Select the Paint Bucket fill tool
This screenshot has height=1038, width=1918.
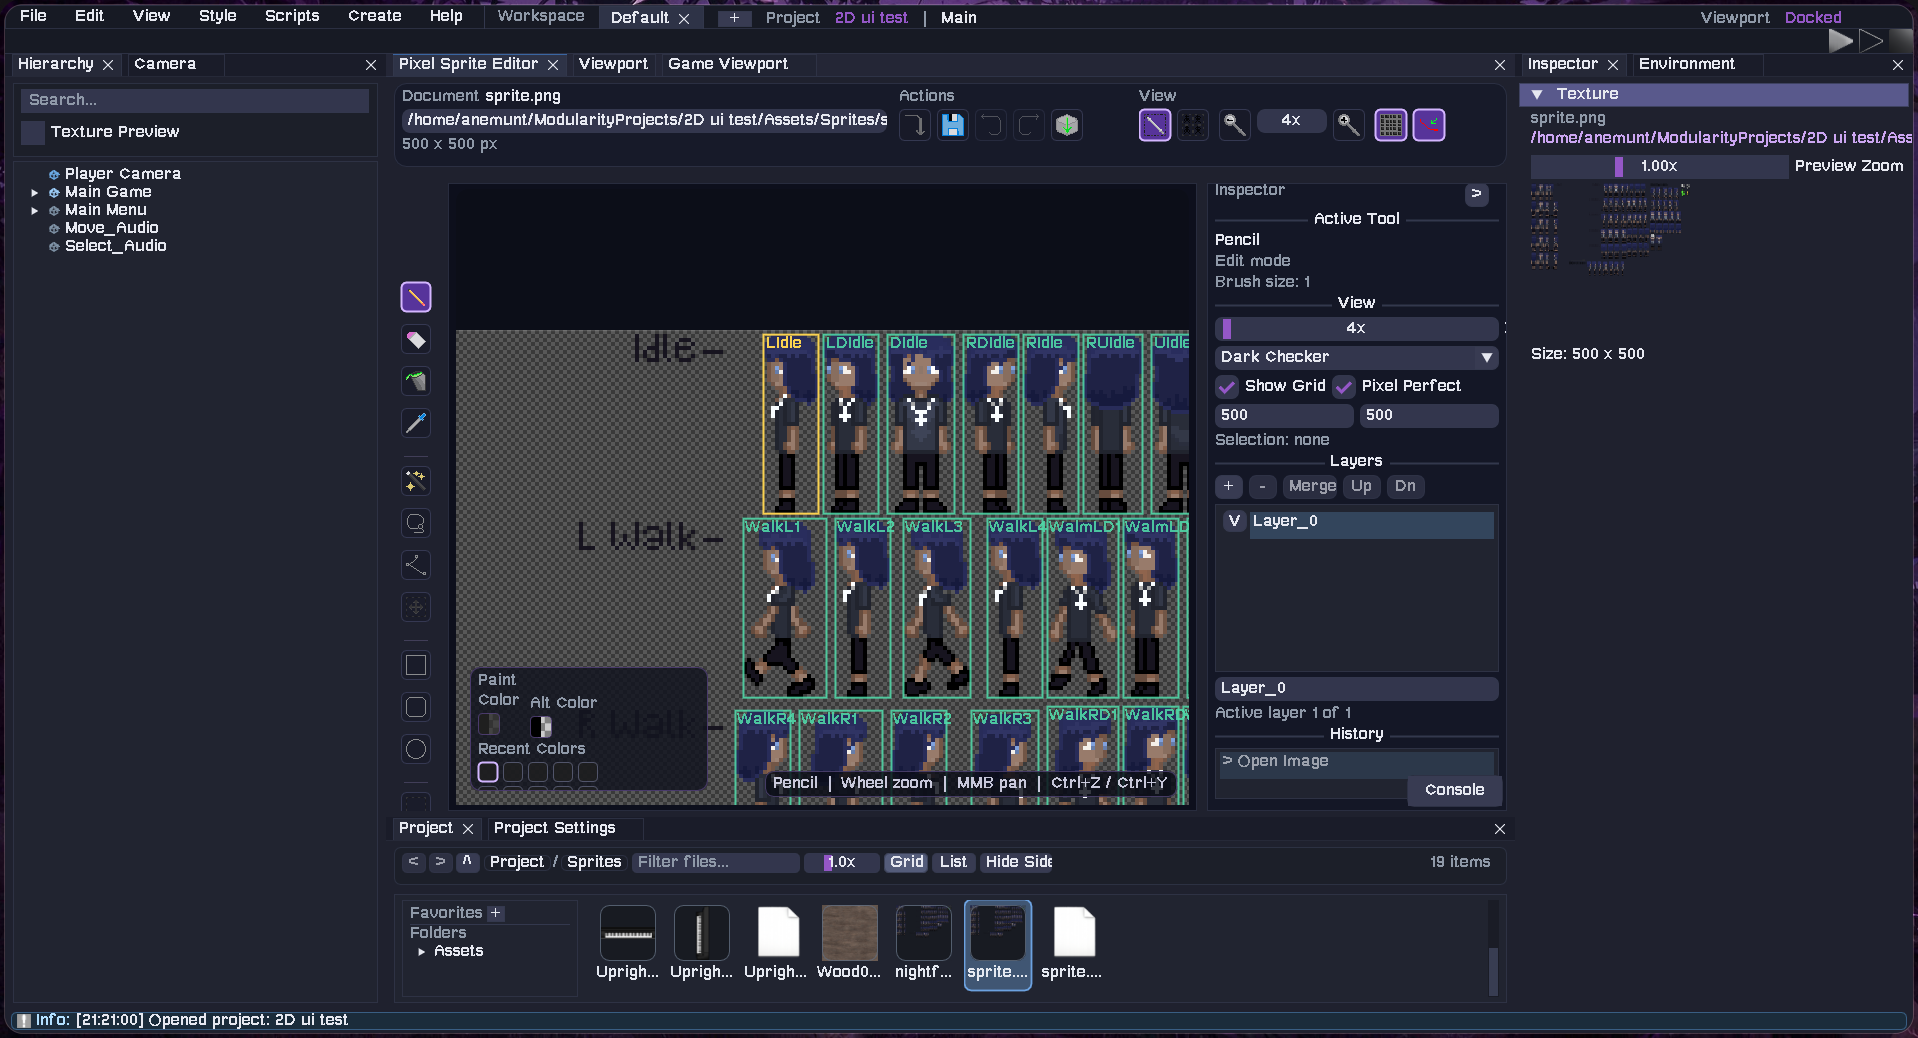click(x=416, y=381)
